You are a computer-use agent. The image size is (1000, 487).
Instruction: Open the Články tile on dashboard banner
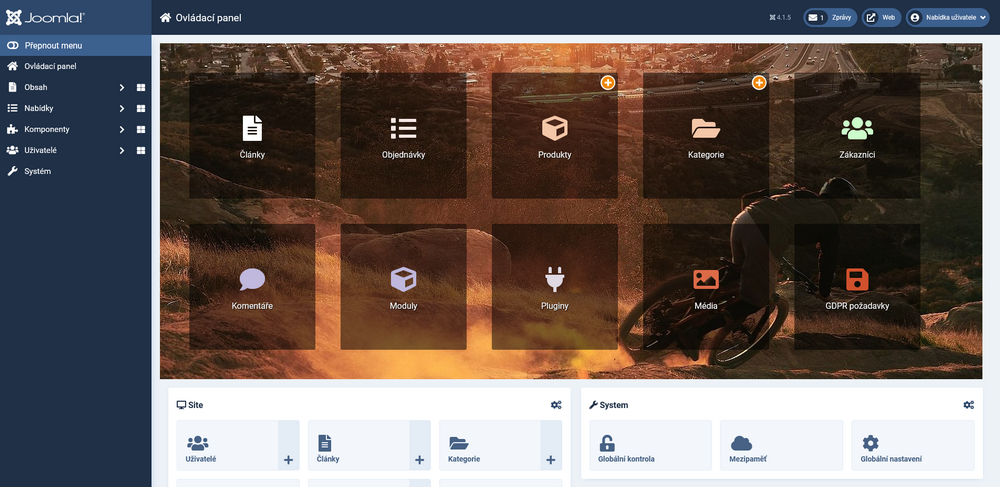pos(252,136)
